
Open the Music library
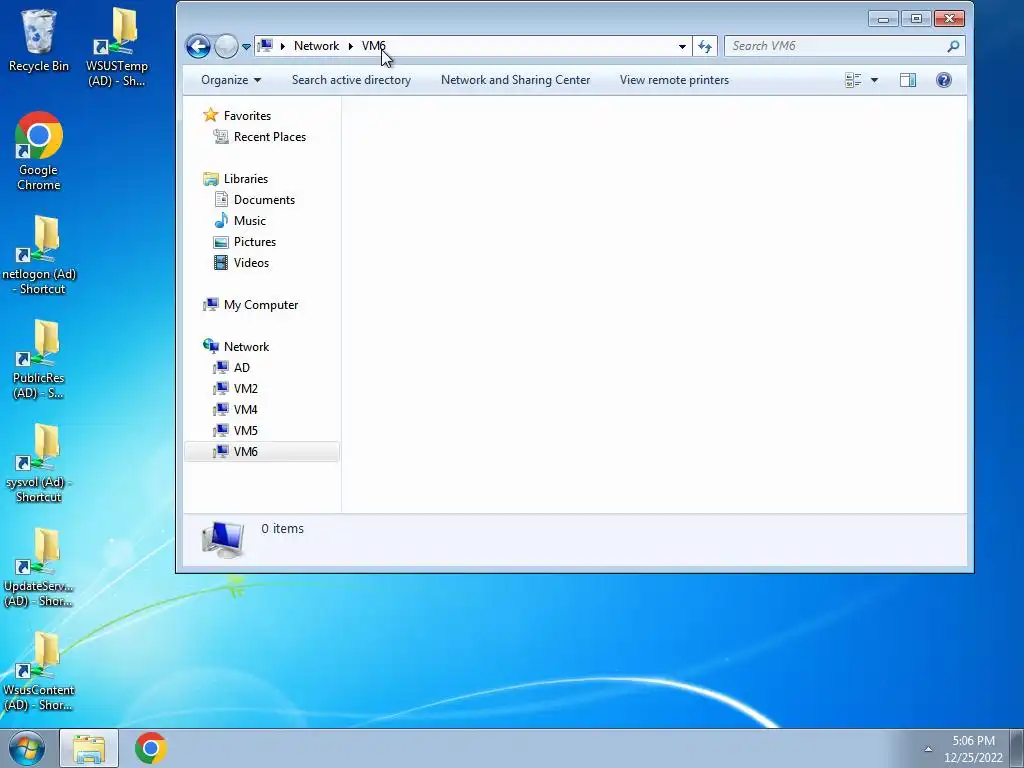click(249, 220)
